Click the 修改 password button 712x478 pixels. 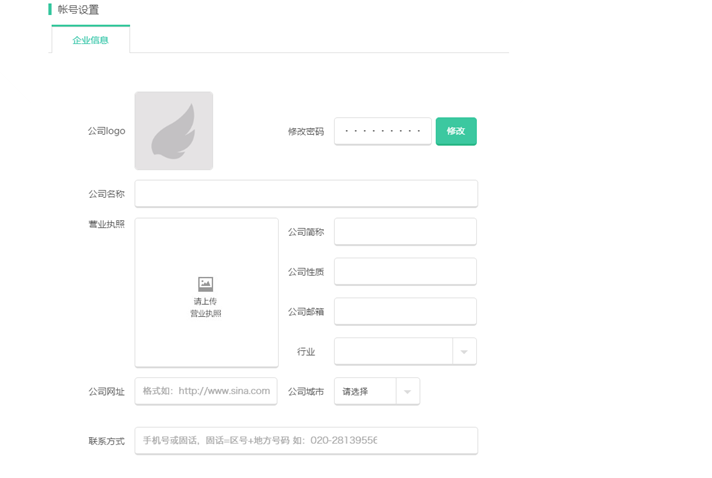456,131
